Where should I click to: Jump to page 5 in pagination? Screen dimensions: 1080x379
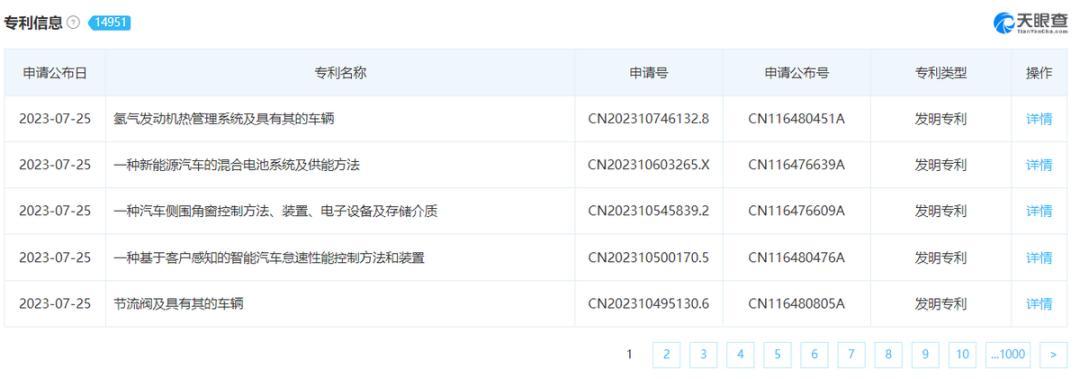coord(777,354)
